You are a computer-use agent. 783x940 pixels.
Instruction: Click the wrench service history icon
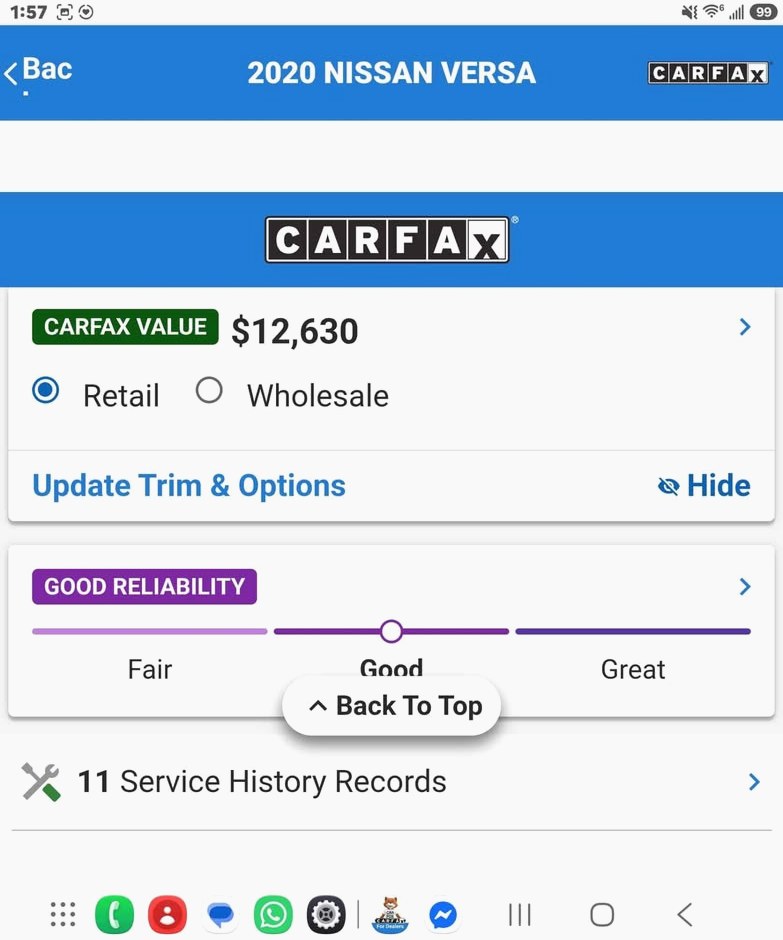pos(41,782)
